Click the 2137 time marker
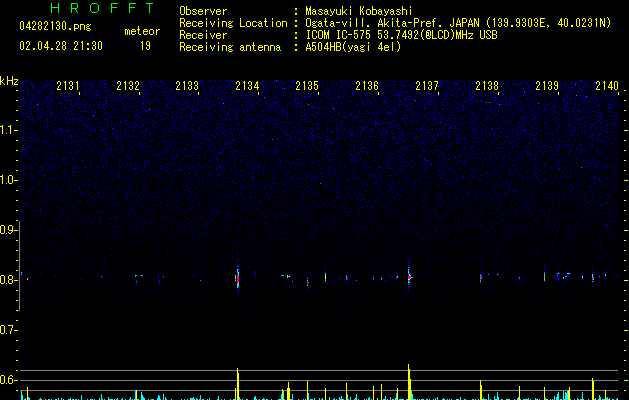Image resolution: width=629 pixels, height=400 pixels. point(427,86)
